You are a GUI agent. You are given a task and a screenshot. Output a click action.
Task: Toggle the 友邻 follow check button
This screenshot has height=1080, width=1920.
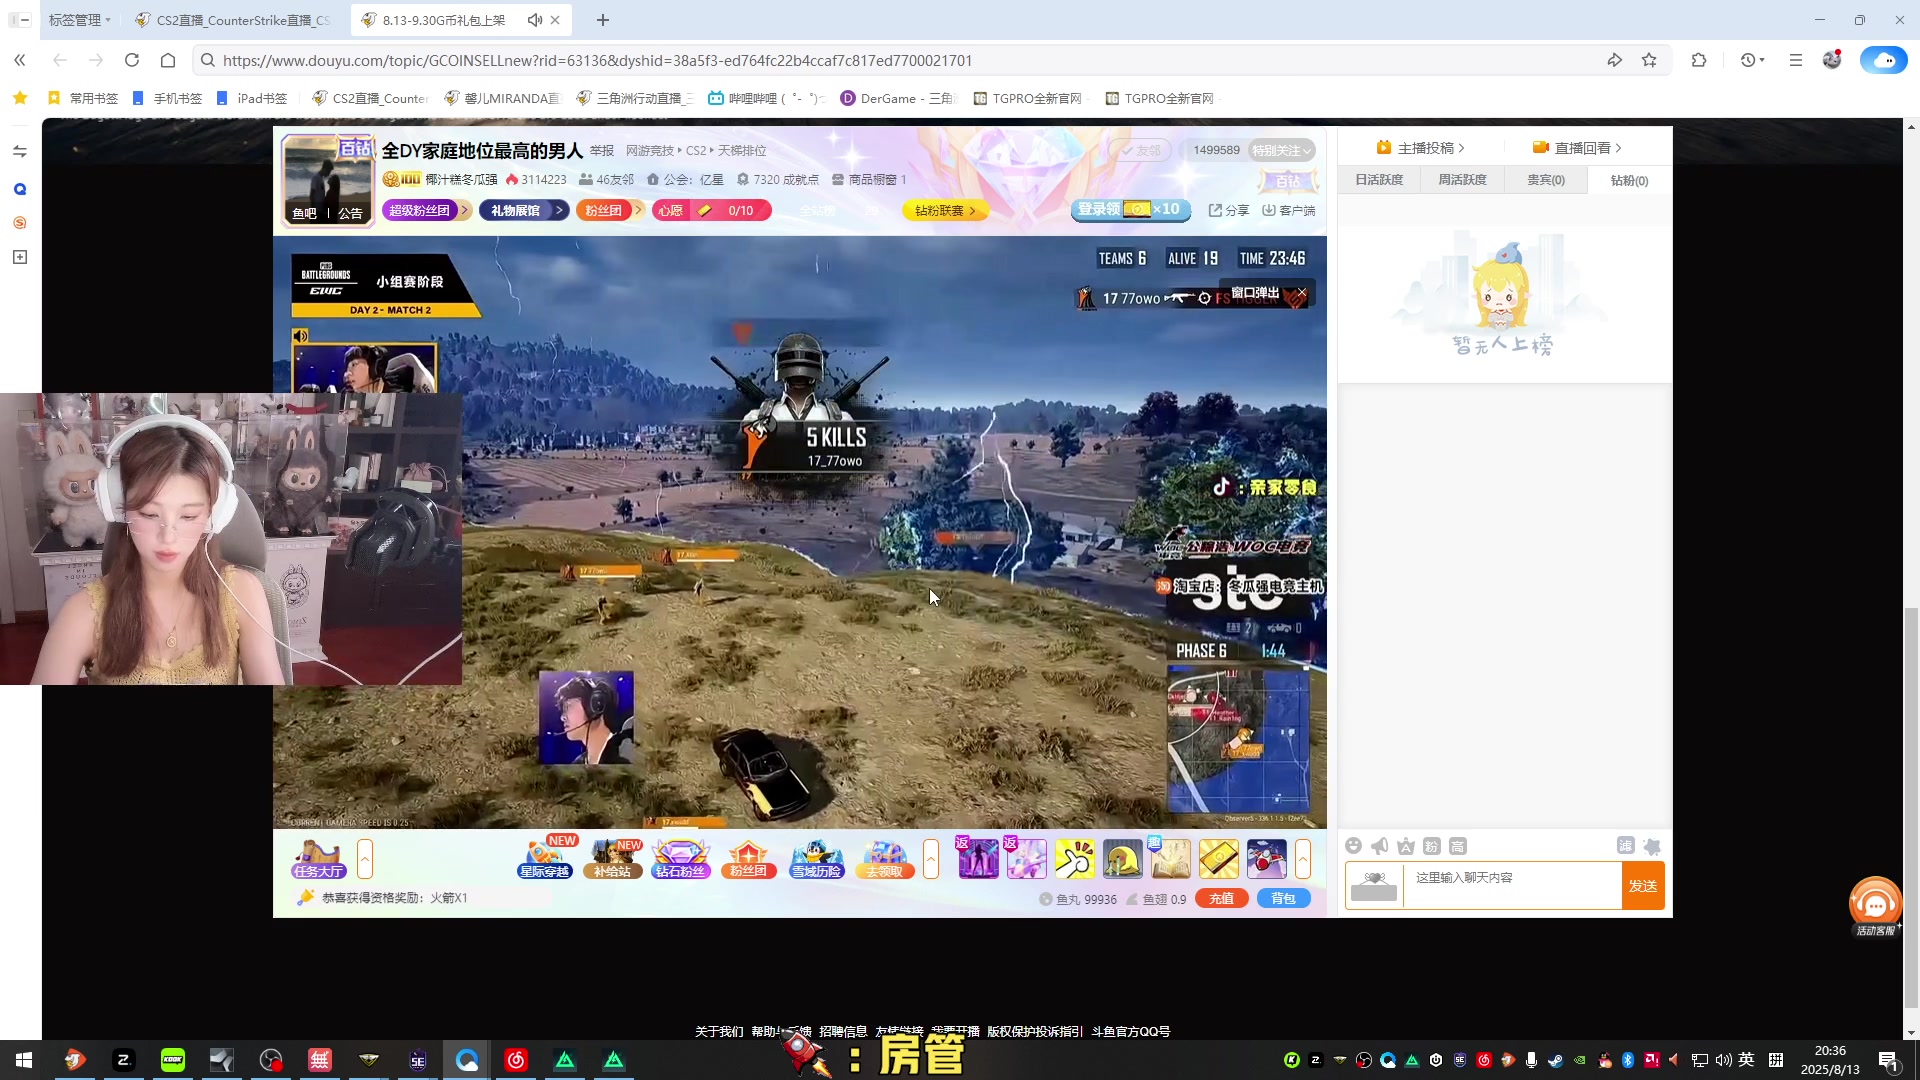1139,150
